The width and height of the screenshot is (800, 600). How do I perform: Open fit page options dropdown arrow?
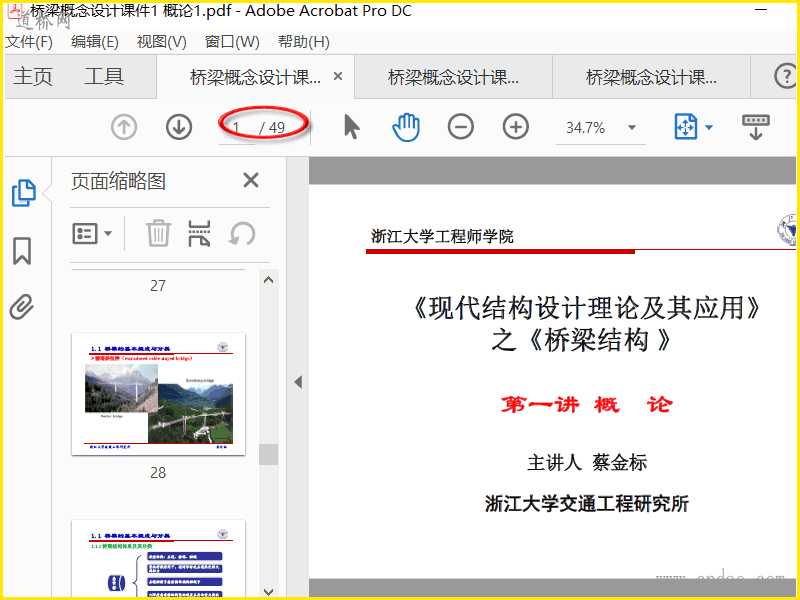tap(709, 128)
